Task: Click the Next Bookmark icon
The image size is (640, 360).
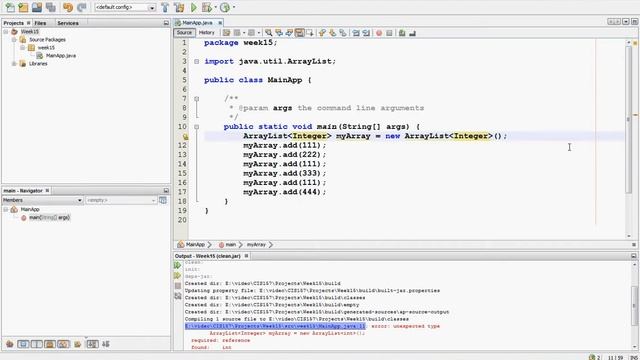Action: [333, 33]
